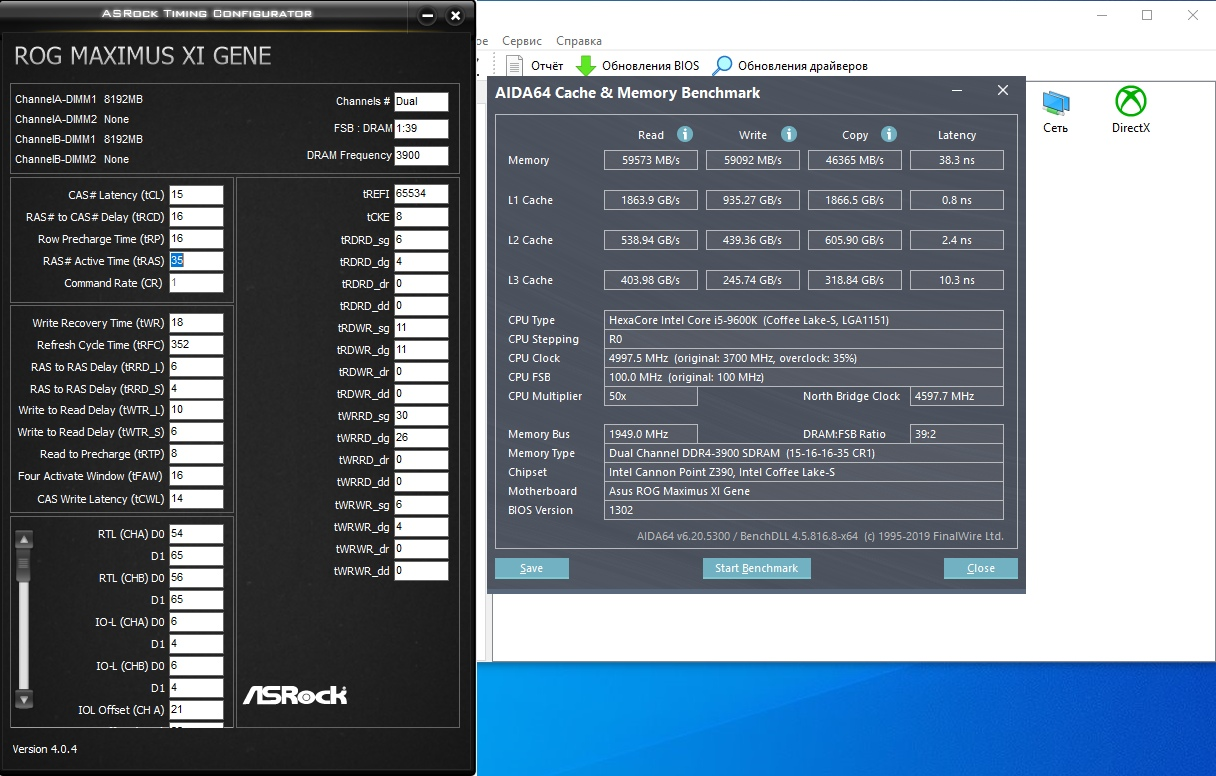Click the CPU Type value HexaCore Intel Core i5-9600K
1216x776 pixels.
(x=805, y=320)
